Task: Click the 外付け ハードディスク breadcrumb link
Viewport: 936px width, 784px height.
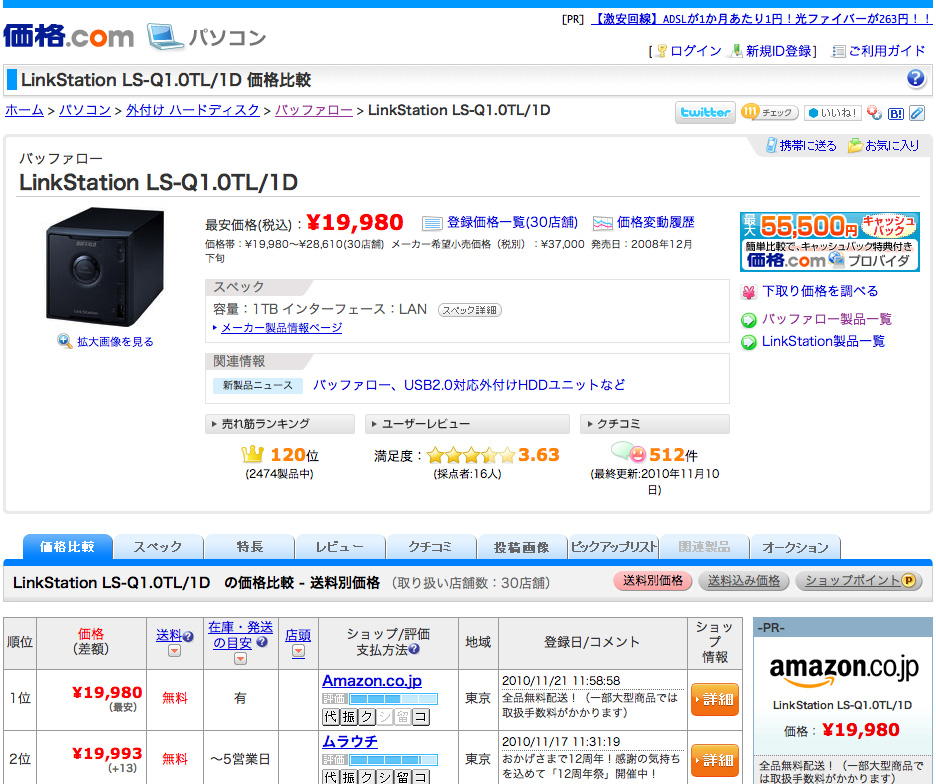Action: point(193,110)
